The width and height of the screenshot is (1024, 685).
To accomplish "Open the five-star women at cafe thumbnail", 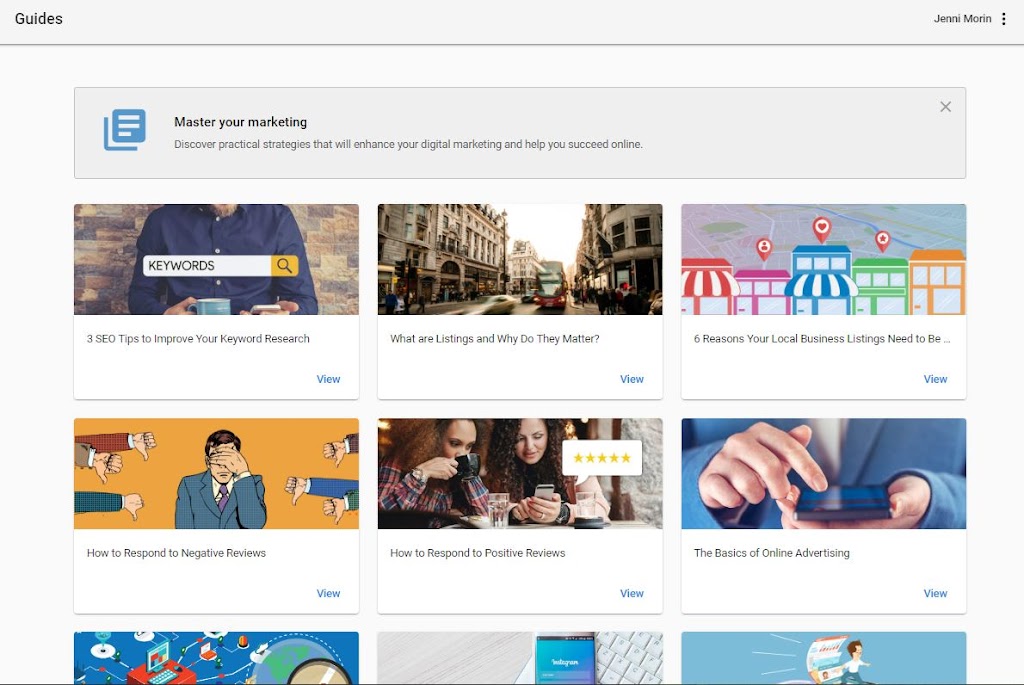I will pyautogui.click(x=520, y=473).
